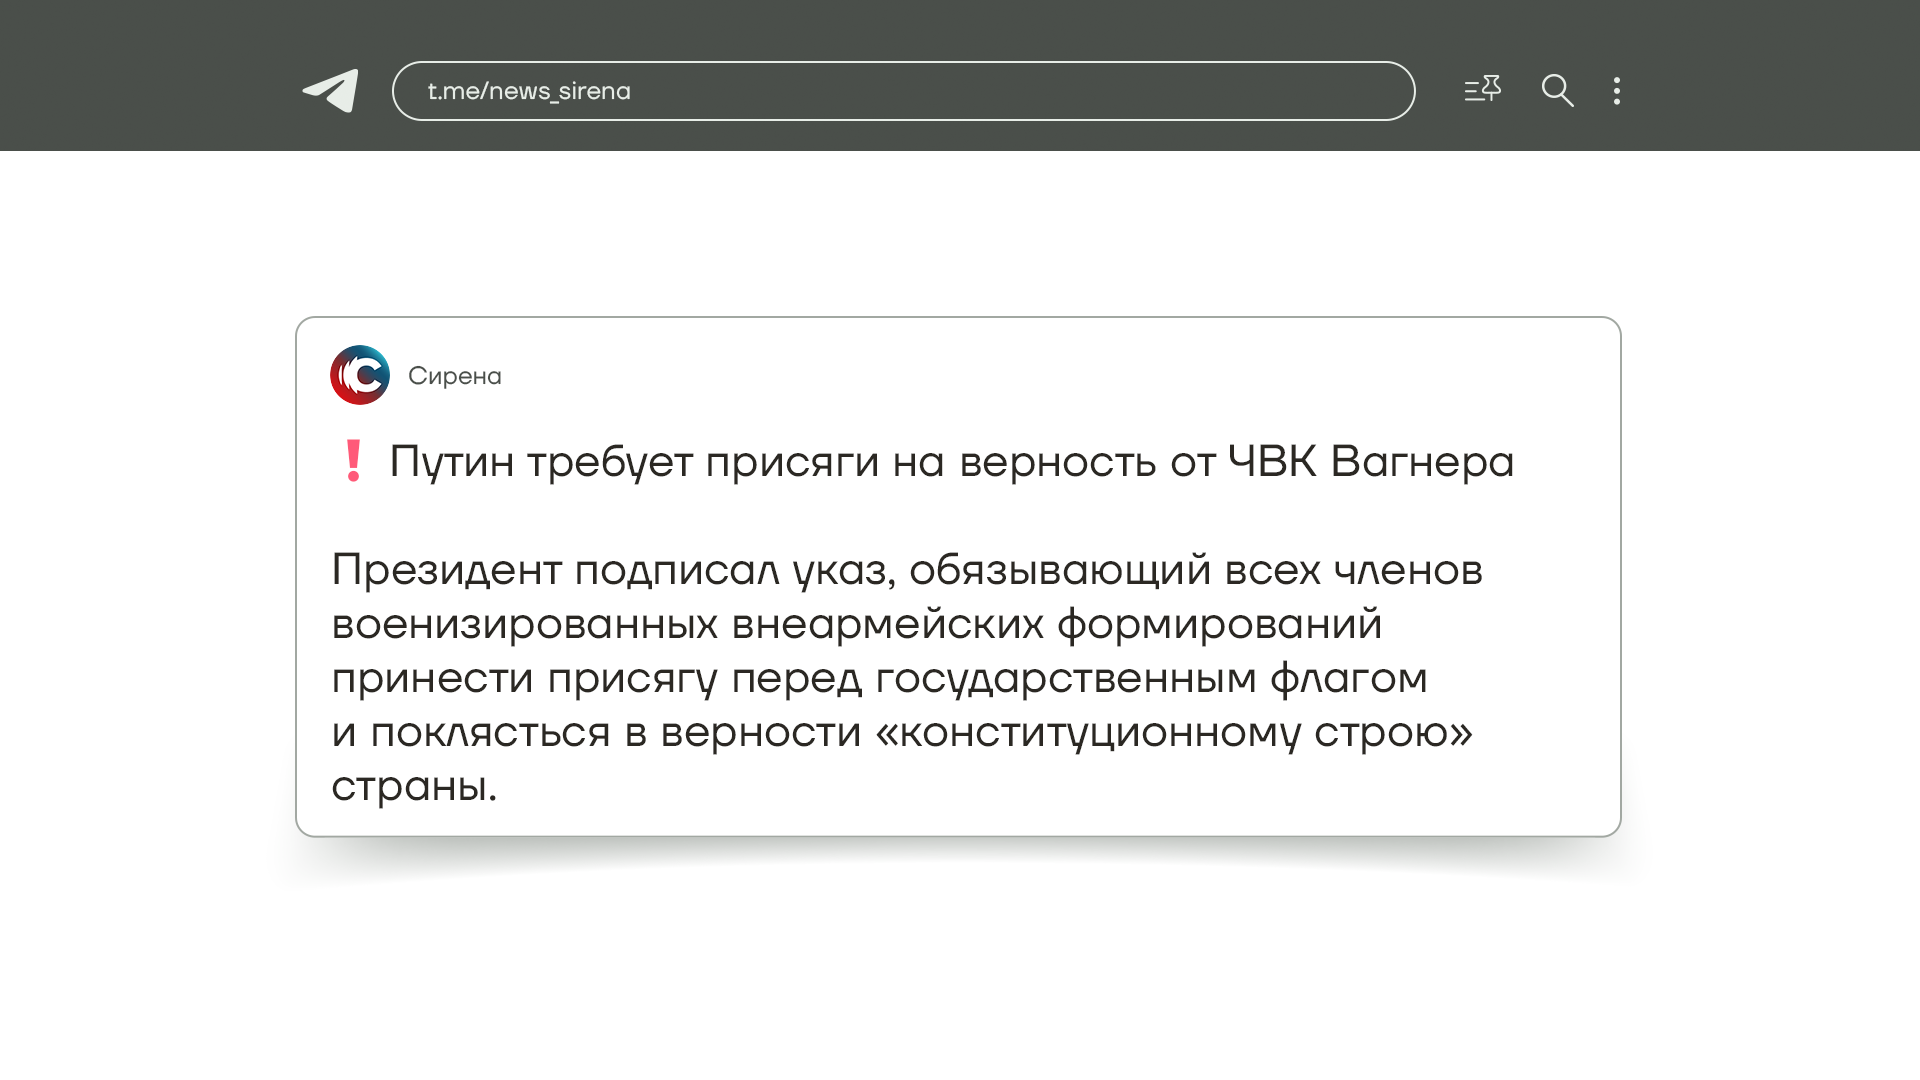The image size is (1920, 1080).
Task: Click the search magnifier icon
Action: point(1557,90)
